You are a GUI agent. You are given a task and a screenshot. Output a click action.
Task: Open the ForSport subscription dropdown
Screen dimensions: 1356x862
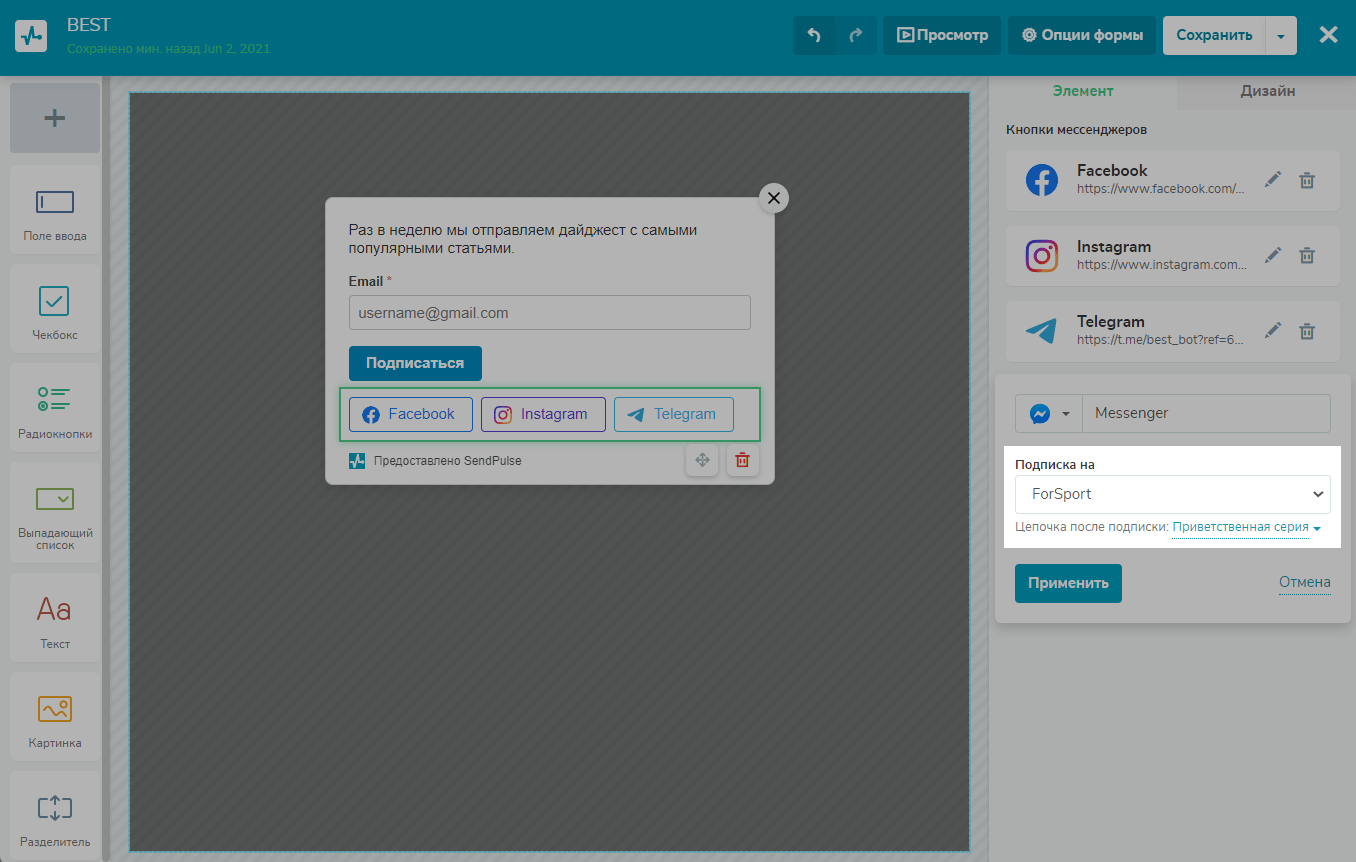tap(1172, 494)
